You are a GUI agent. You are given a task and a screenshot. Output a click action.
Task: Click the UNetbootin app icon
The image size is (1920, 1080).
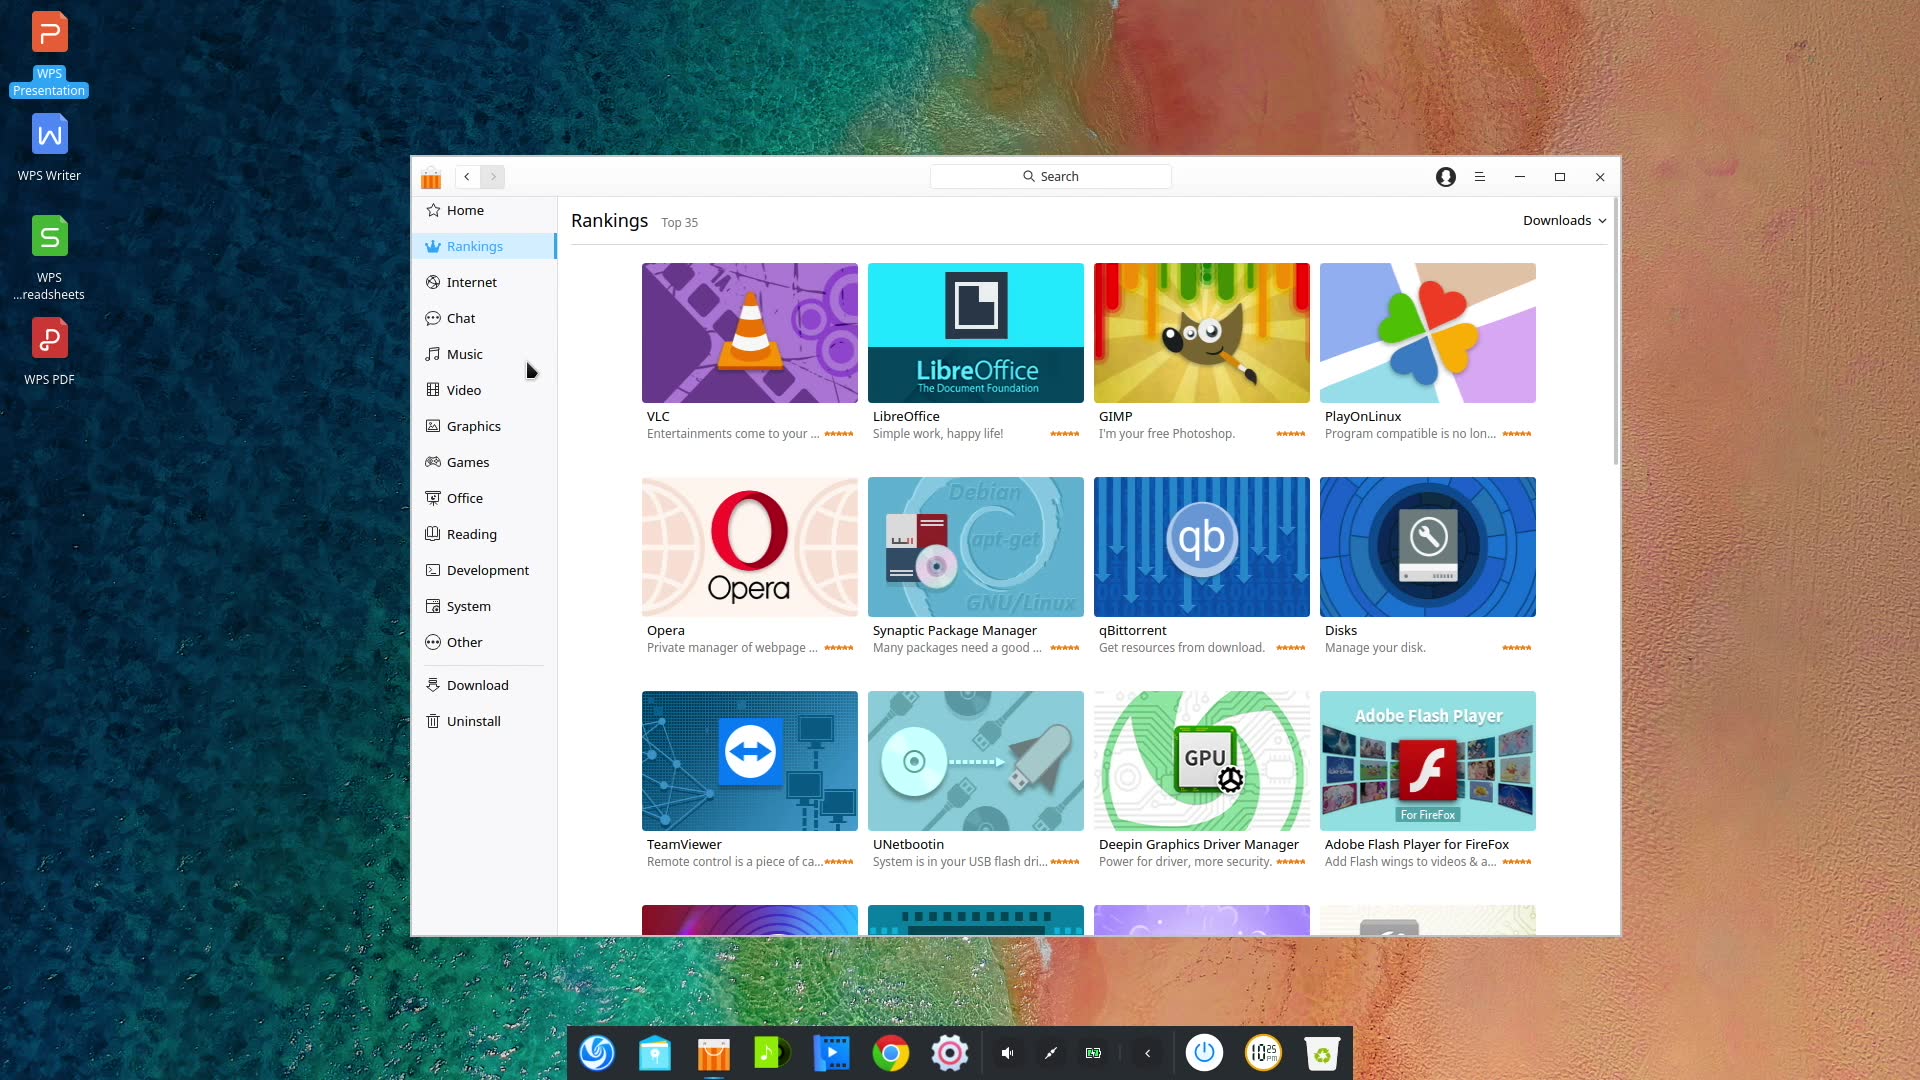pyautogui.click(x=975, y=761)
